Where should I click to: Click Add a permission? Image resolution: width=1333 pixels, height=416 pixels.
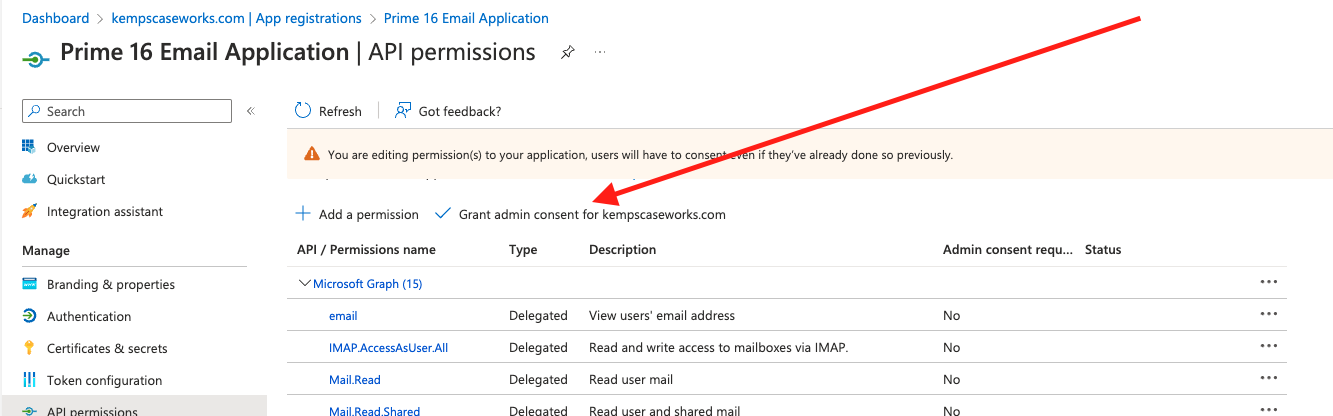[357, 214]
